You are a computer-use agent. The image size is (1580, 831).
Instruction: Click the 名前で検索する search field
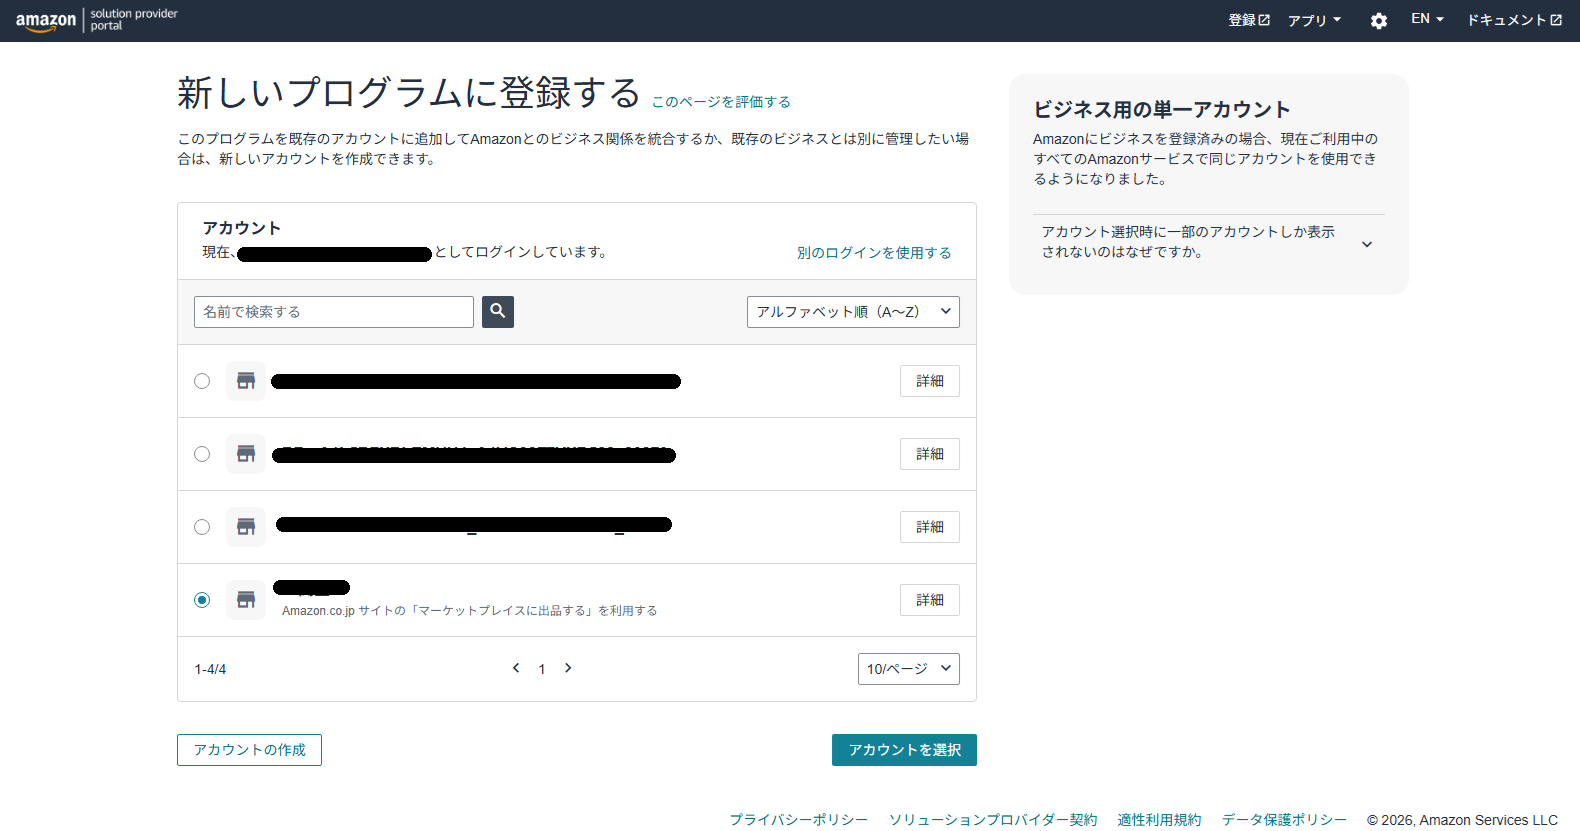coord(334,312)
